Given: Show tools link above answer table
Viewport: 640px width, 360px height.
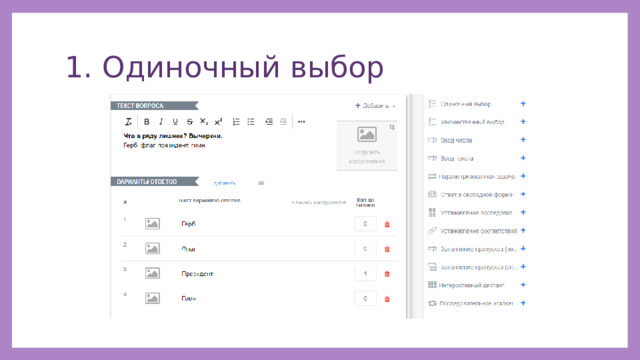Looking at the screenshot, I should click(x=318, y=202).
